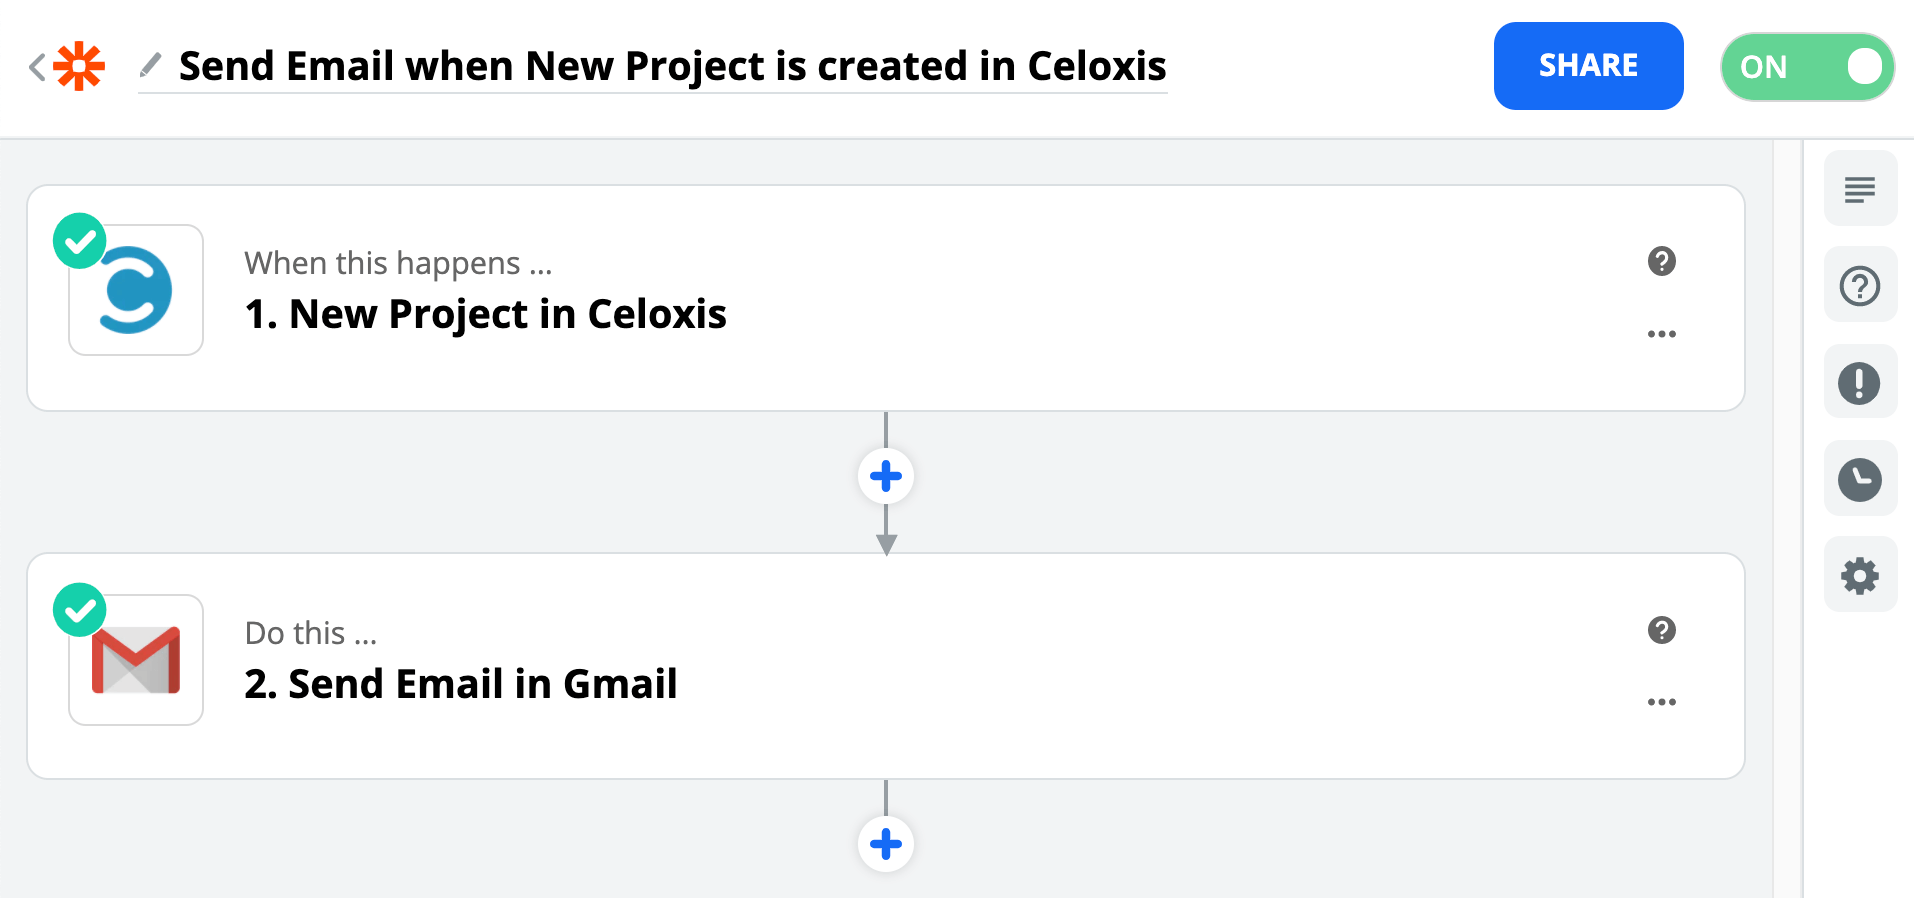Viewport: 1914px width, 898px height.
Task: Open the Celoxis app icon in step 1
Action: coord(136,290)
